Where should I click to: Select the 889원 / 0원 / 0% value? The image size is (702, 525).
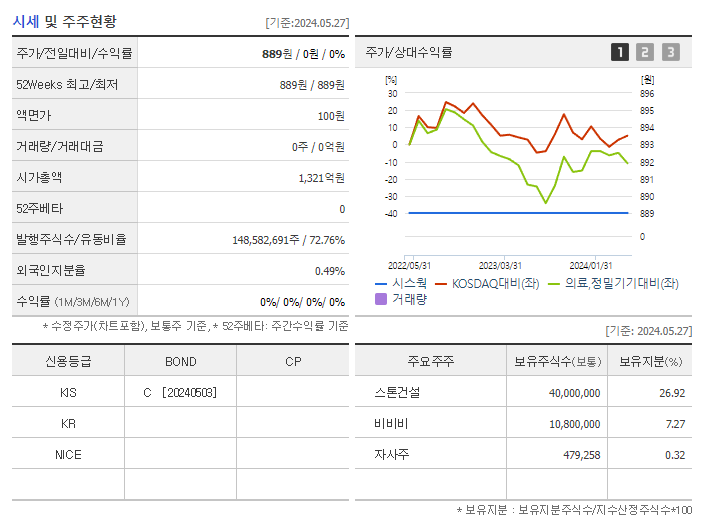(x=303, y=54)
